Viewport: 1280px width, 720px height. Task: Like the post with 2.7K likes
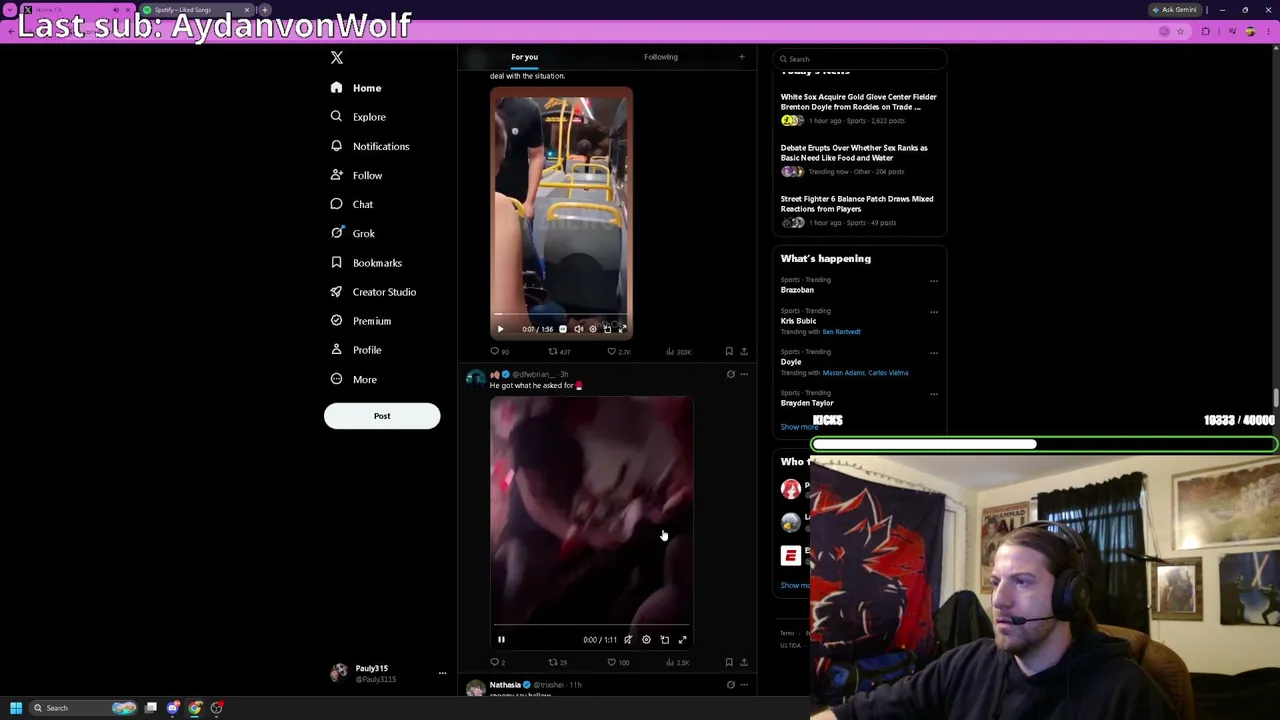[619, 352]
